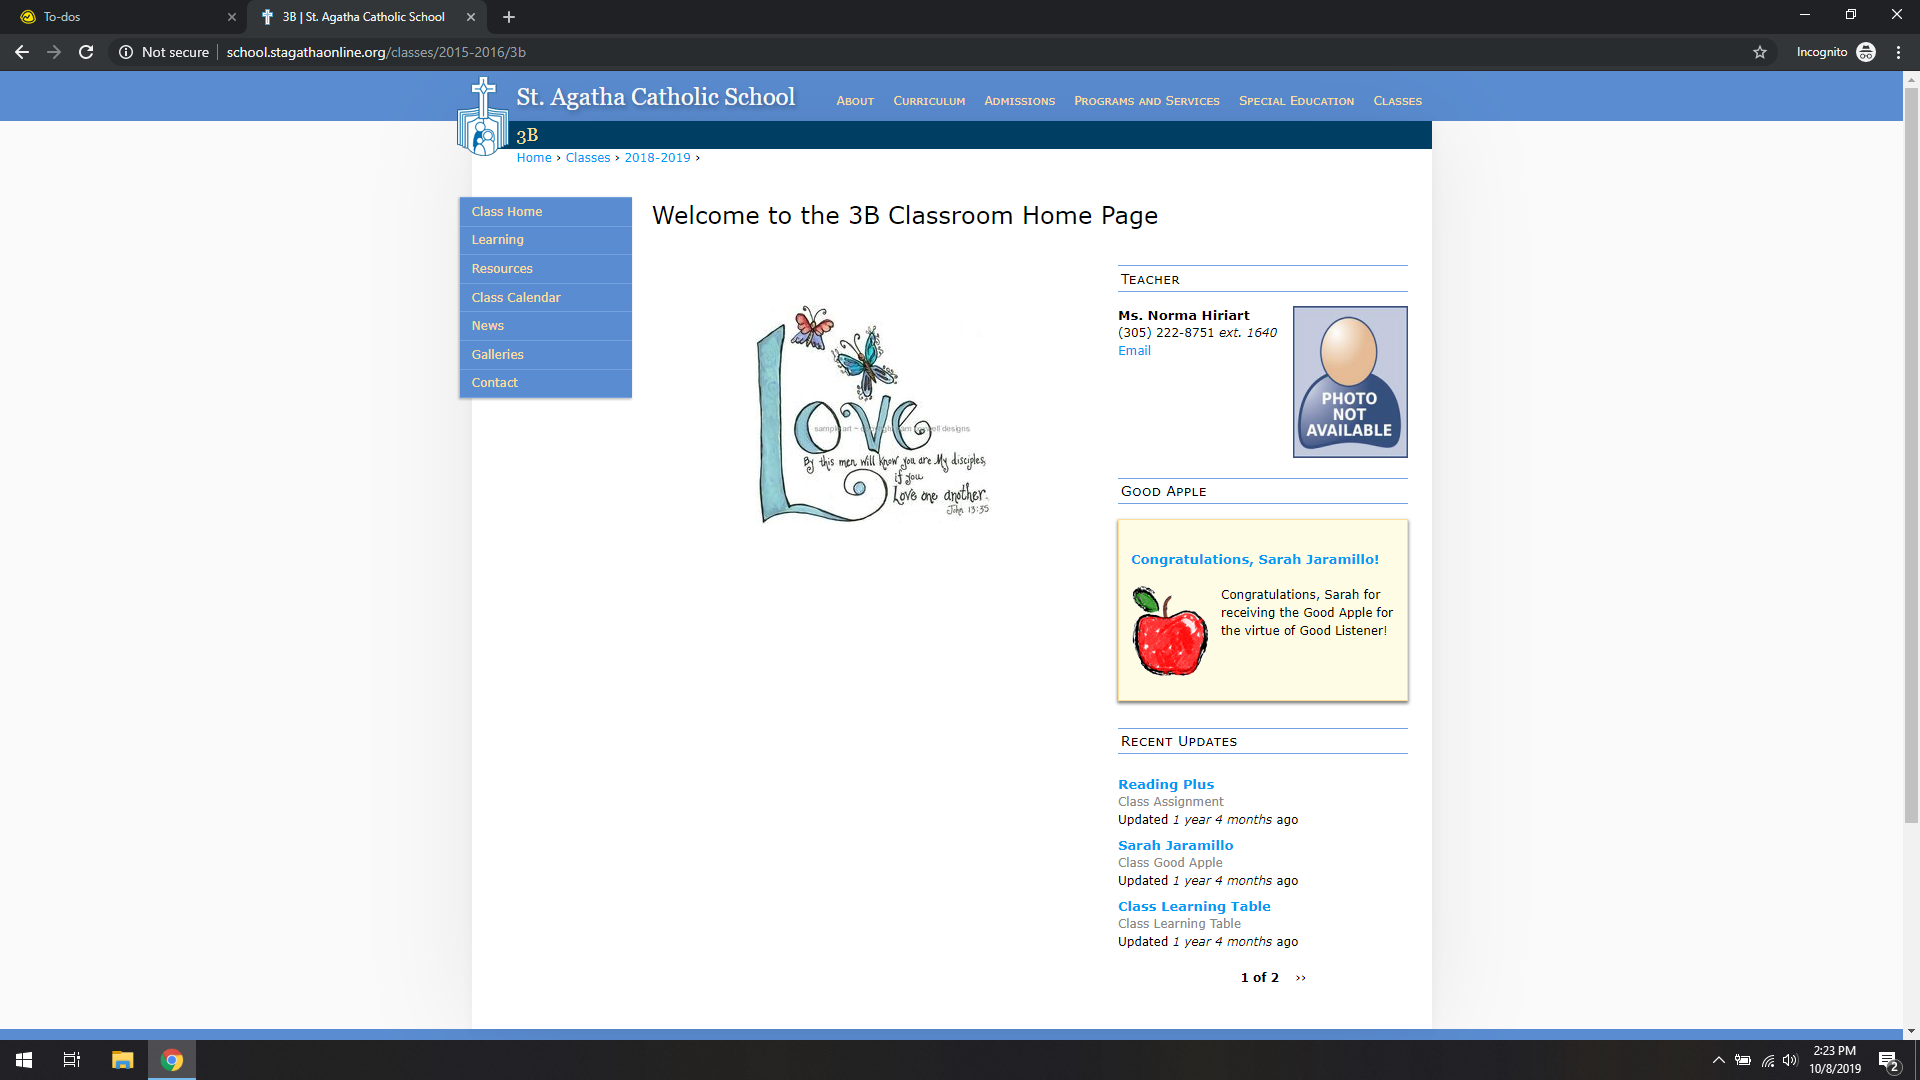1920x1080 pixels.
Task: Click the Not secure site info icon
Action: point(126,52)
